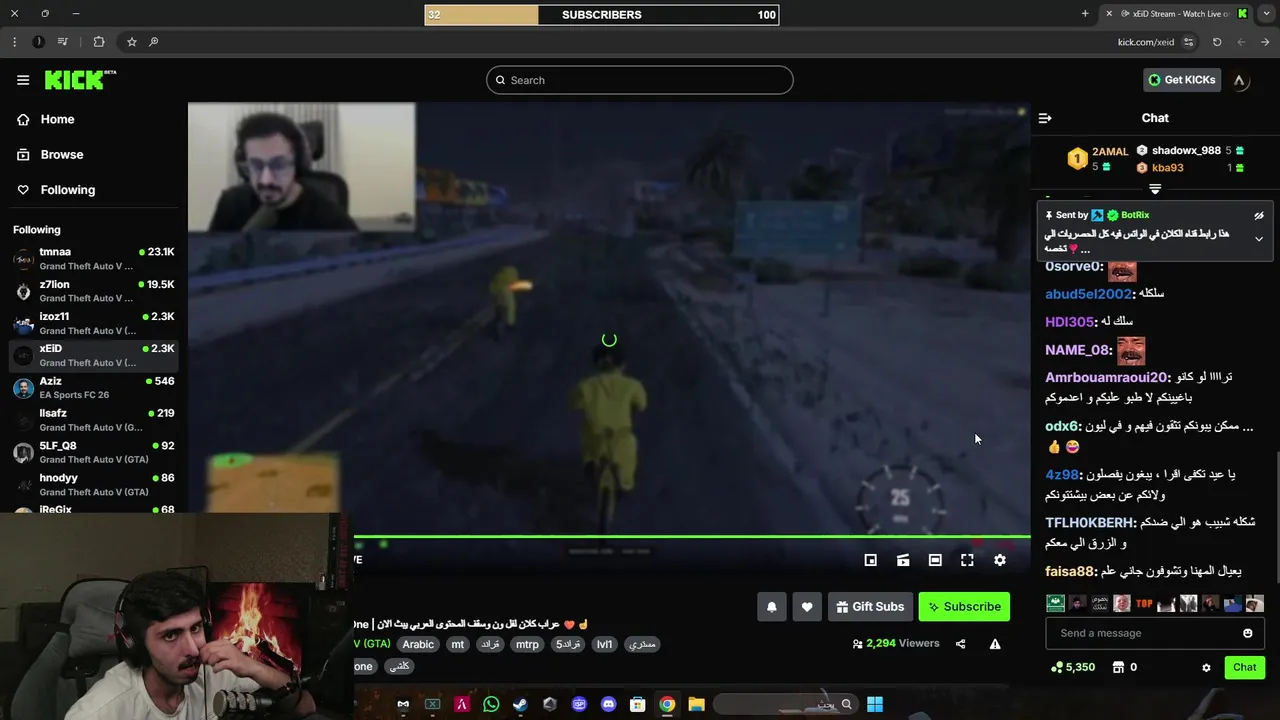Open the Aziz EA Sports FC channel
The height and width of the screenshot is (720, 1280).
click(x=94, y=388)
